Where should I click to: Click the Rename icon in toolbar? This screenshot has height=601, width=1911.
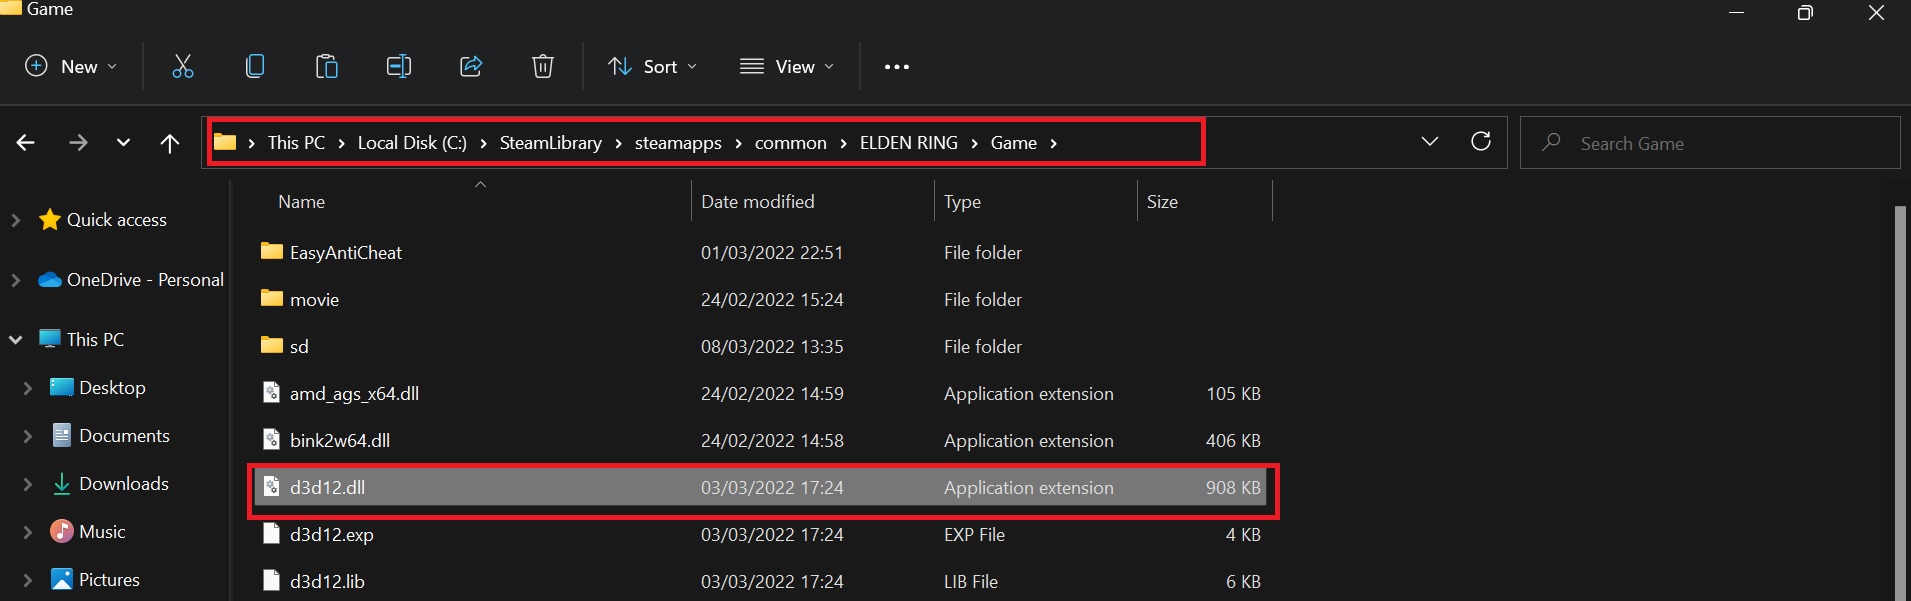398,67
